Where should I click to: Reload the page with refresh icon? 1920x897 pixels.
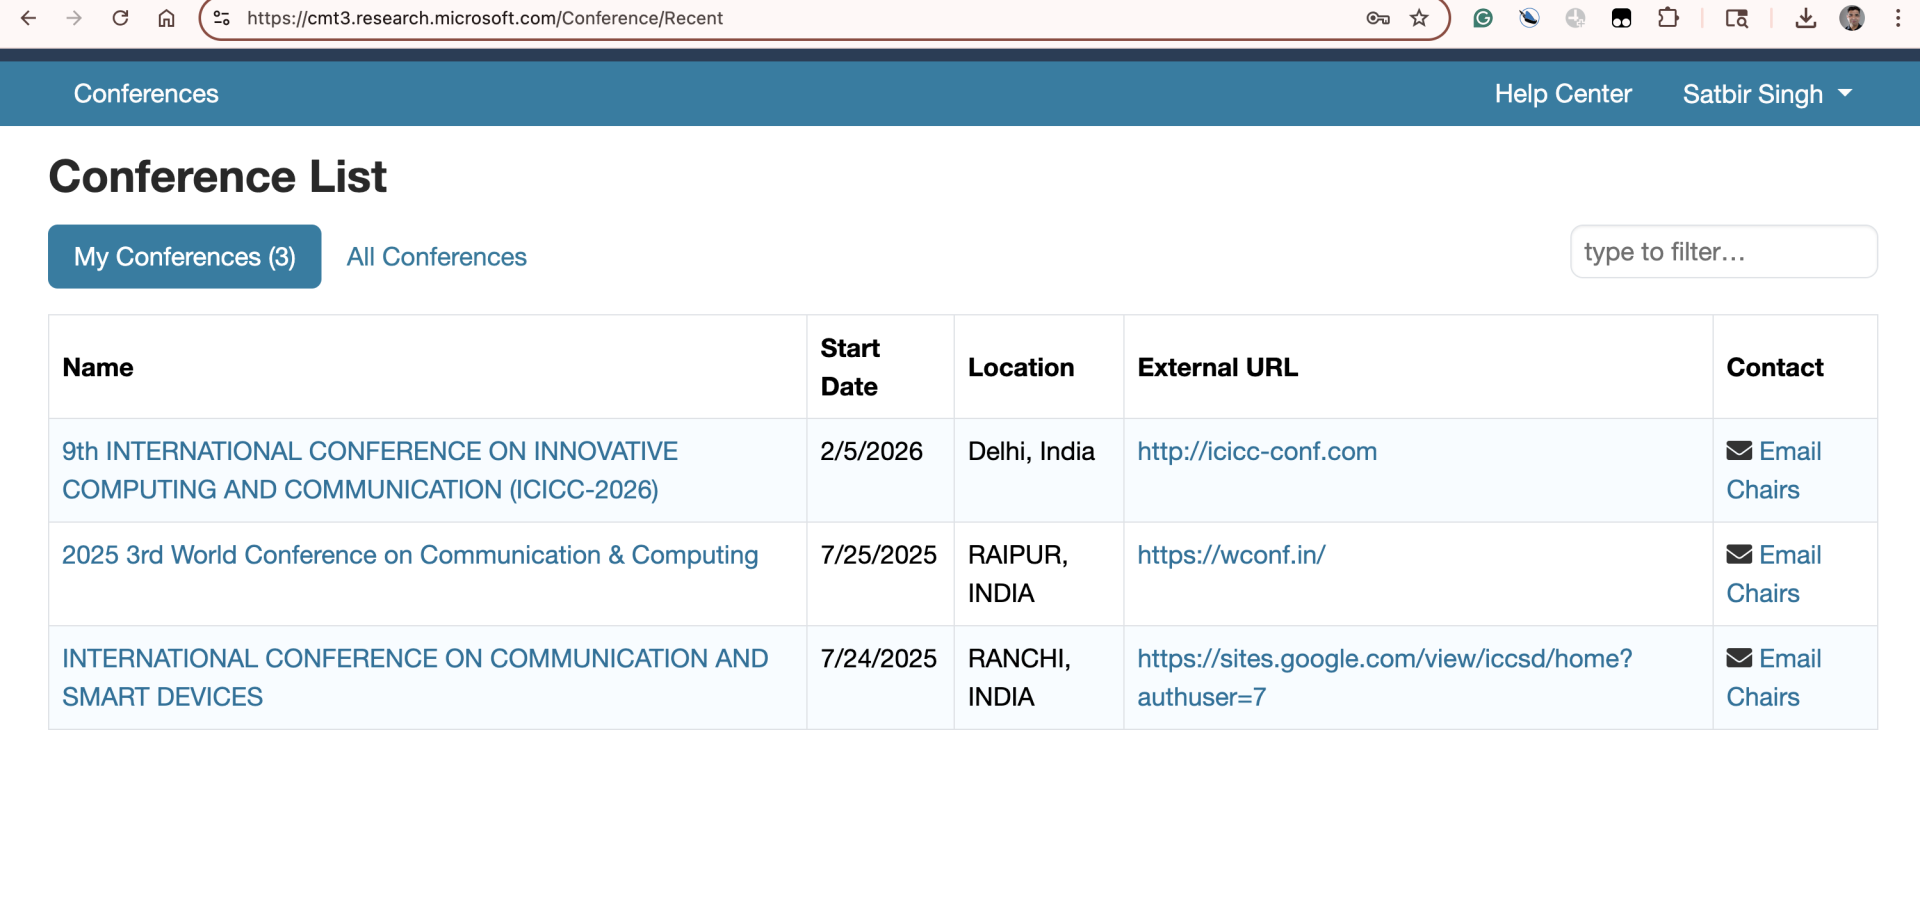120,18
